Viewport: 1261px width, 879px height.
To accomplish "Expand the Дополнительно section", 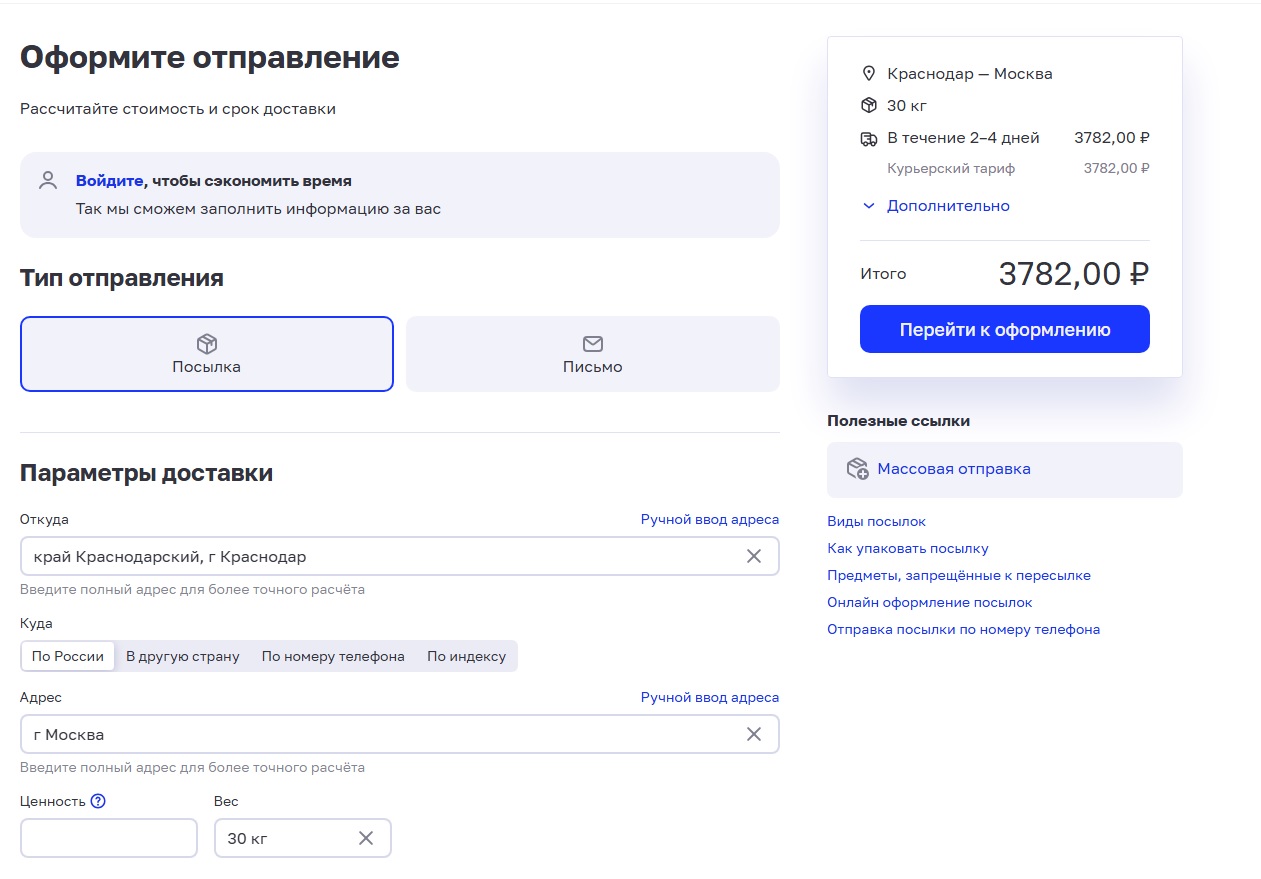I will [936, 206].
